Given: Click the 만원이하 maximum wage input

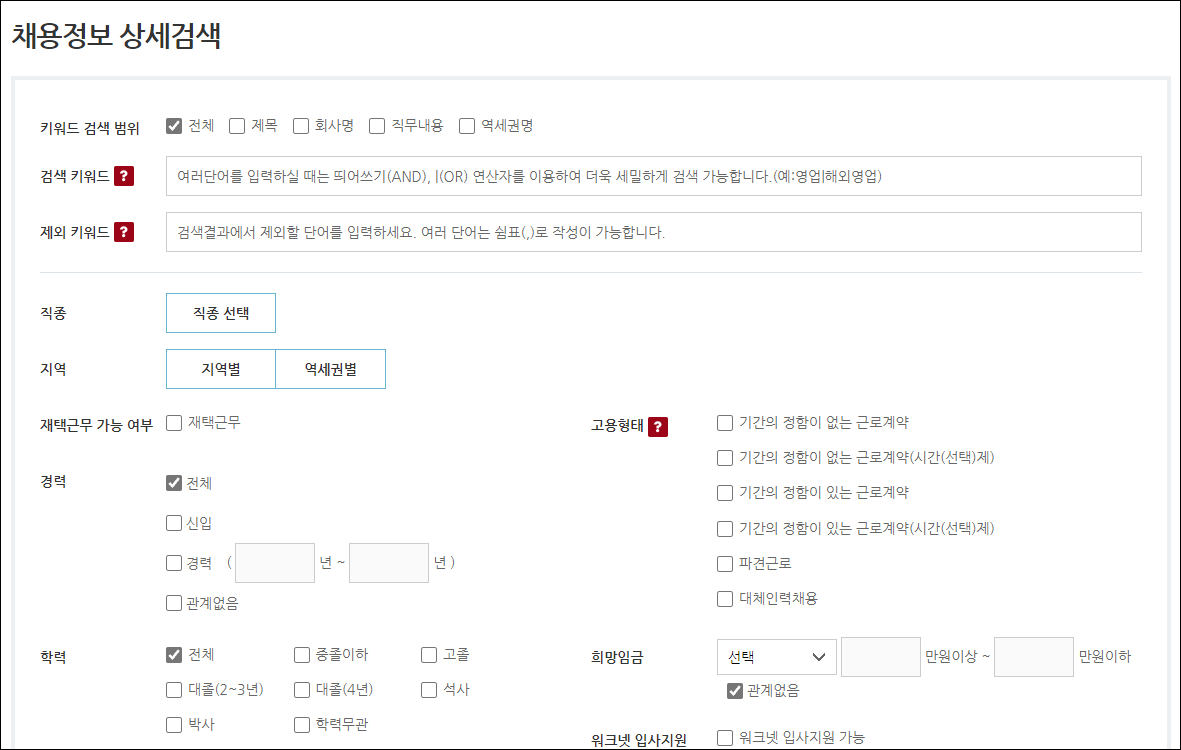Looking at the screenshot, I should 1033,657.
